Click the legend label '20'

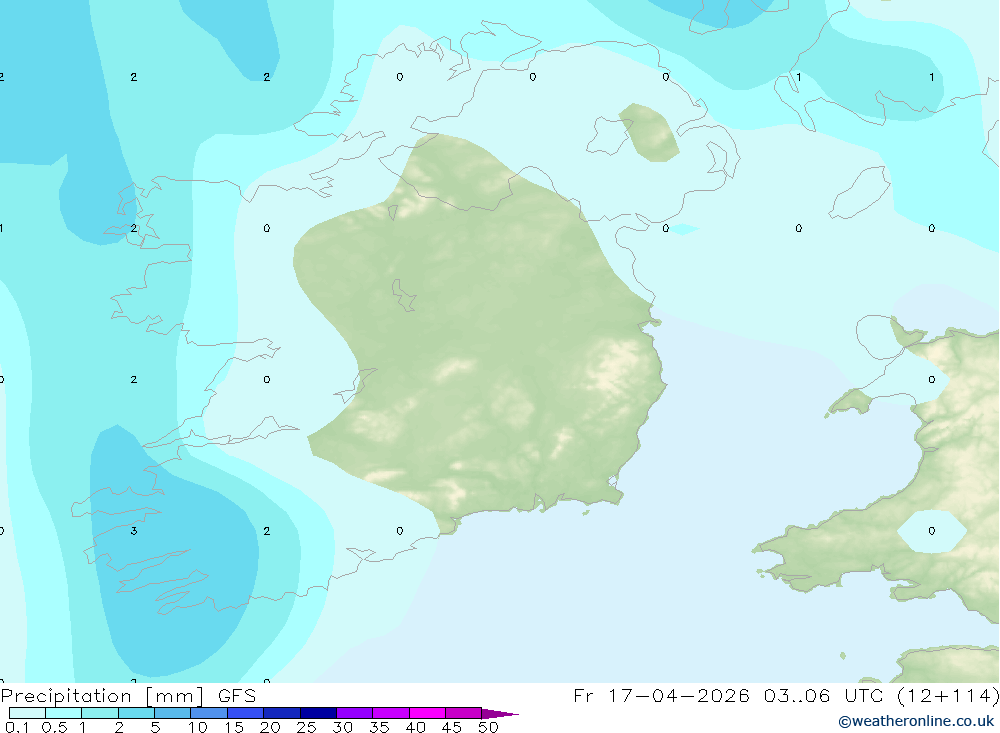click(x=270, y=727)
